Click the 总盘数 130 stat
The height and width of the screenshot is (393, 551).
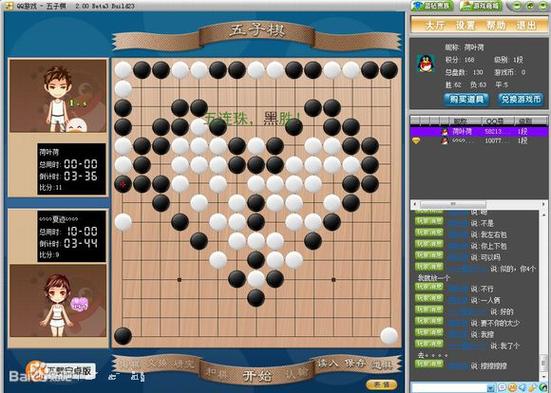464,72
